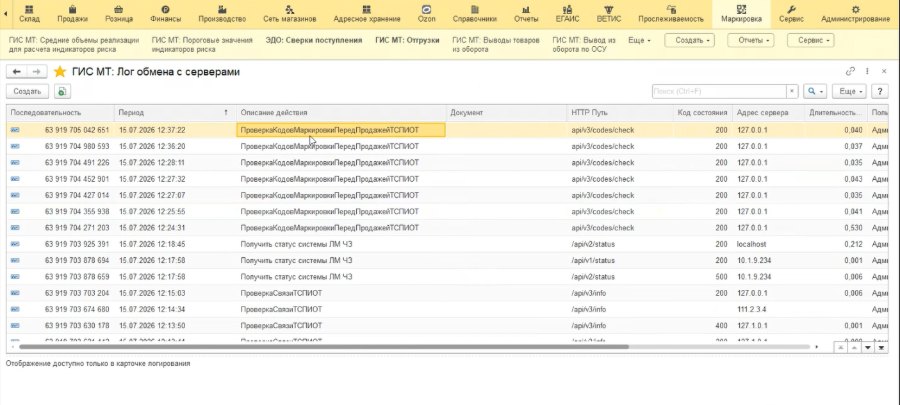900x405 pixels.
Task: Click the Создать button above the list
Action: [x=27, y=91]
